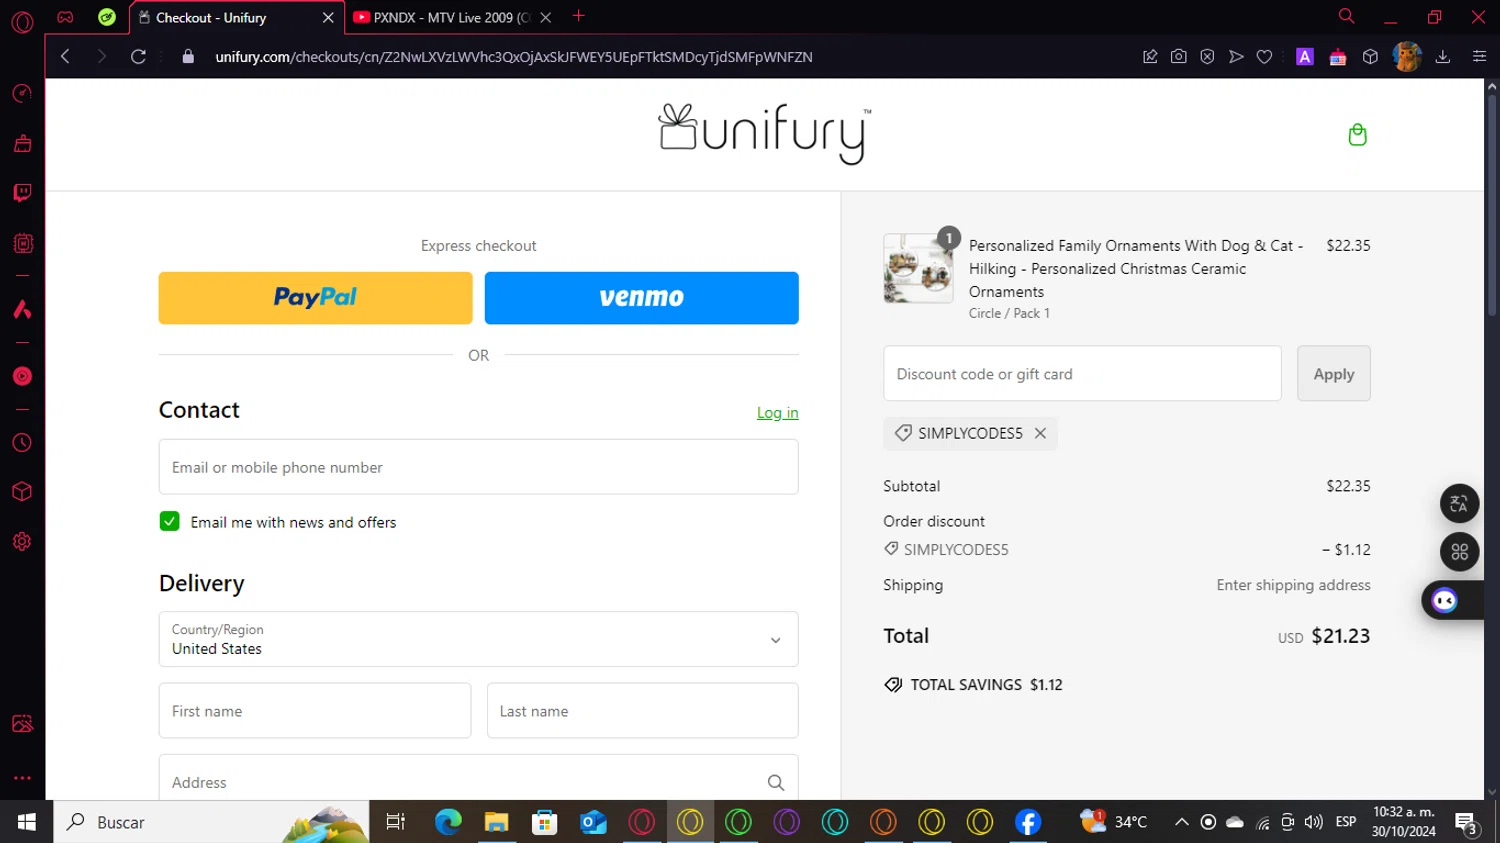Open the sidebar player icon
1500x843 pixels.
[x=22, y=377]
